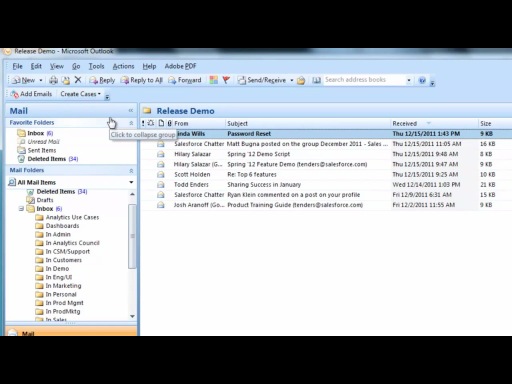Sort by Attachment paperclip column icon

click(x=169, y=123)
